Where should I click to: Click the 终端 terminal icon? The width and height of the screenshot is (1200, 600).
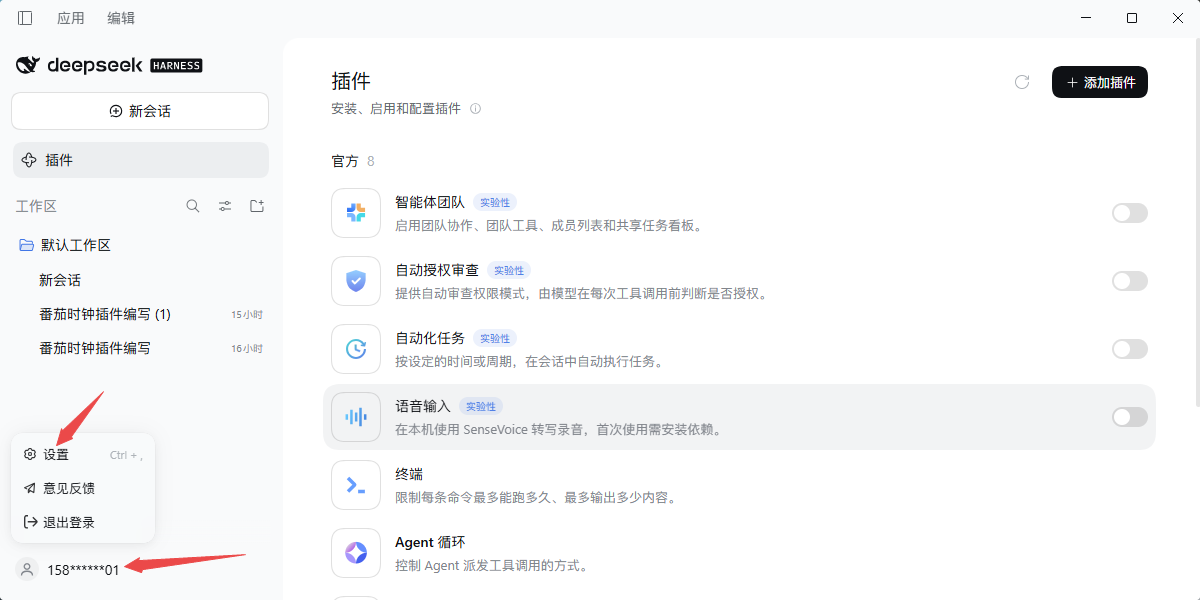coord(356,485)
